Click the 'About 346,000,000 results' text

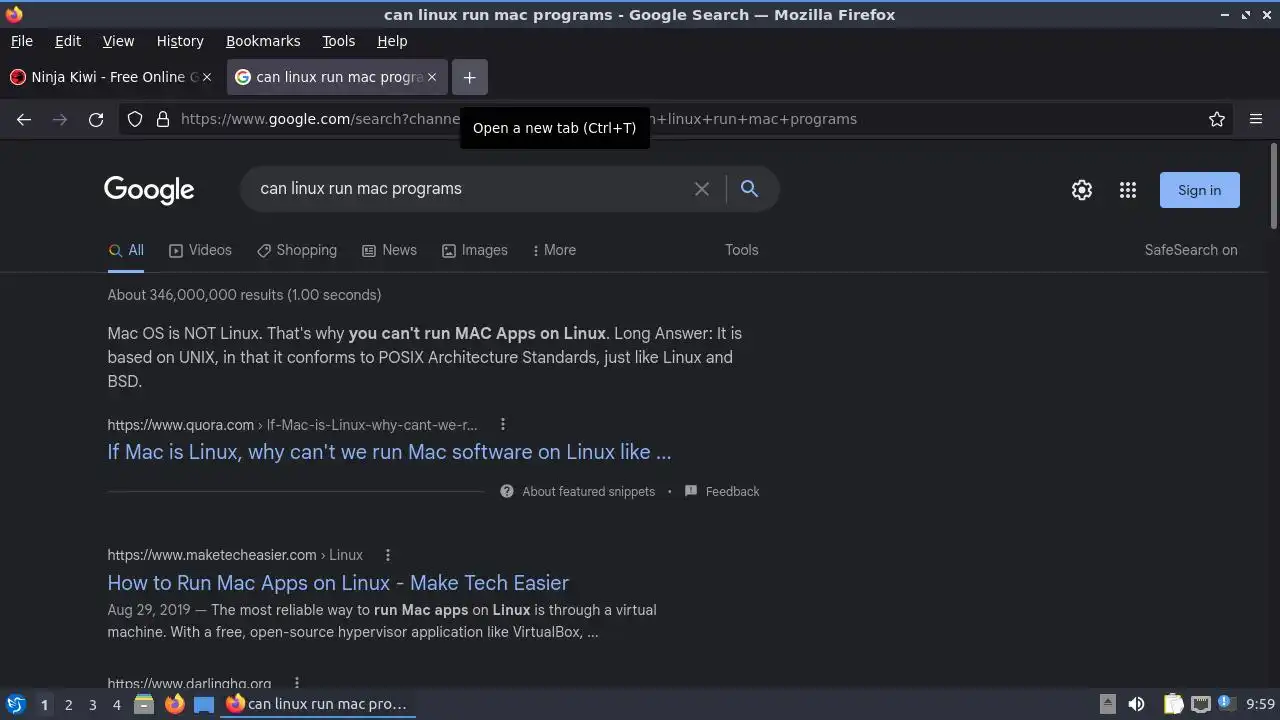tap(244, 295)
